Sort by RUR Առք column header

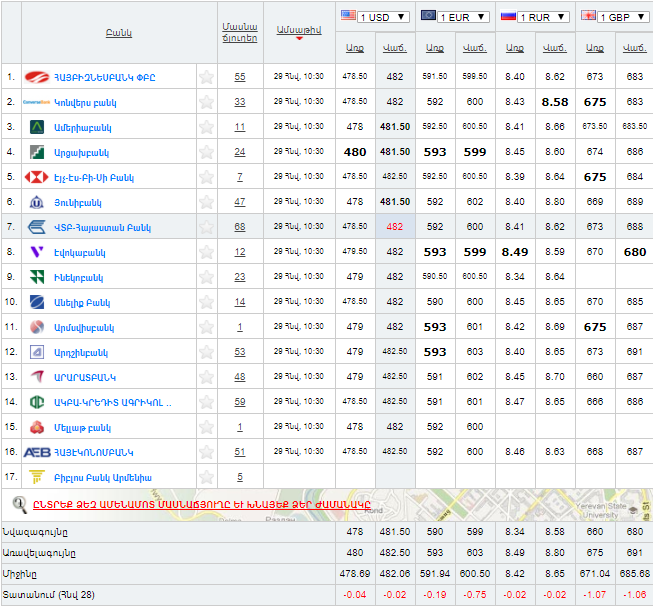coord(515,48)
